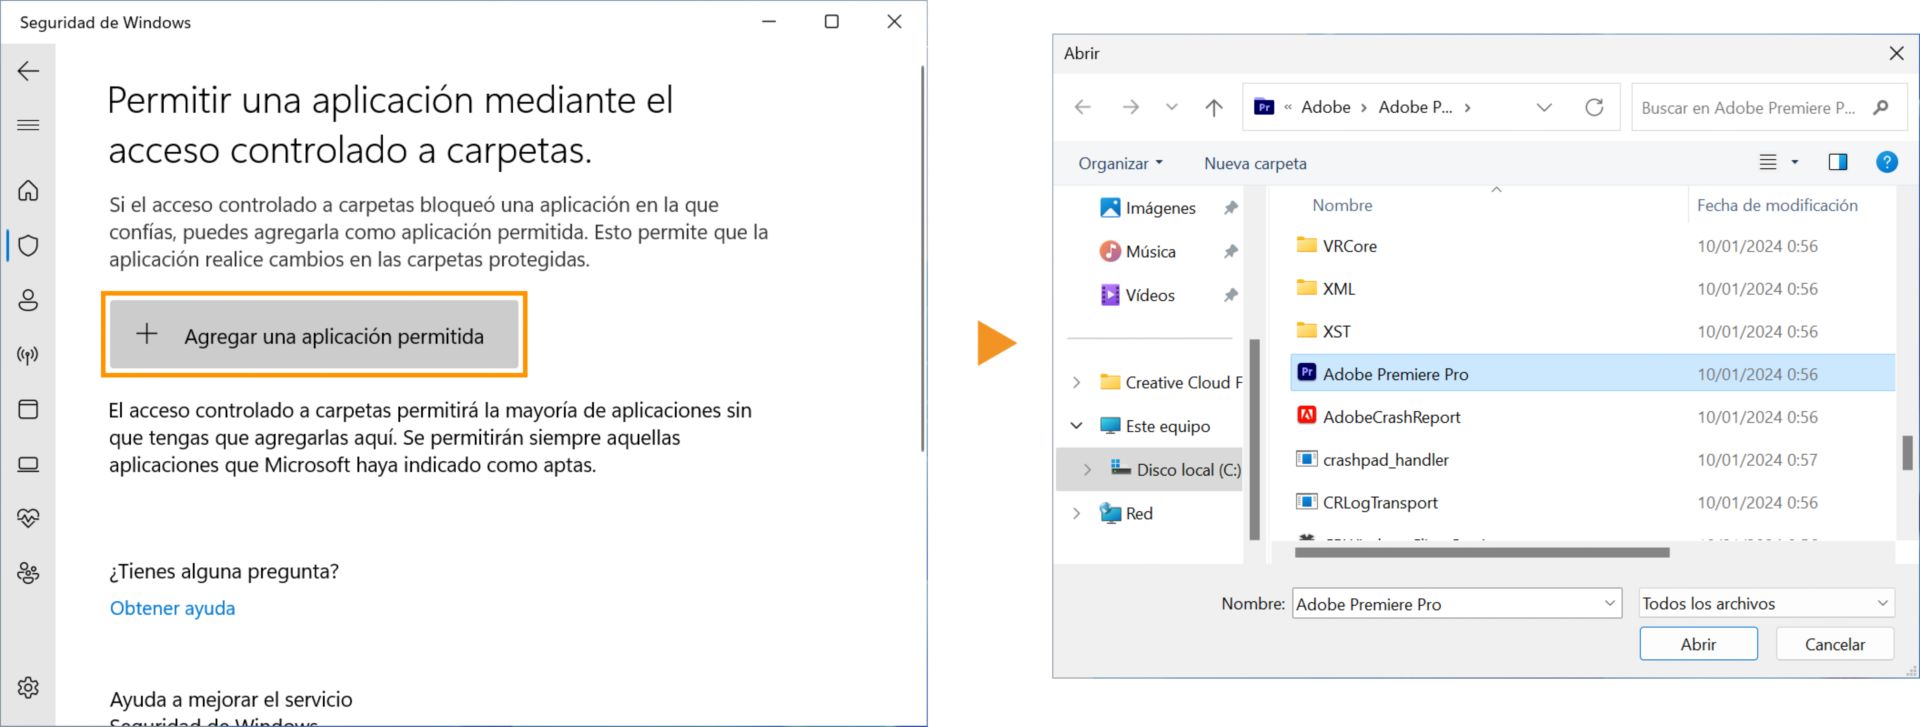This screenshot has width=1920, height=727.
Task: Expand Creative Cloud Files tree node
Action: pyautogui.click(x=1077, y=382)
